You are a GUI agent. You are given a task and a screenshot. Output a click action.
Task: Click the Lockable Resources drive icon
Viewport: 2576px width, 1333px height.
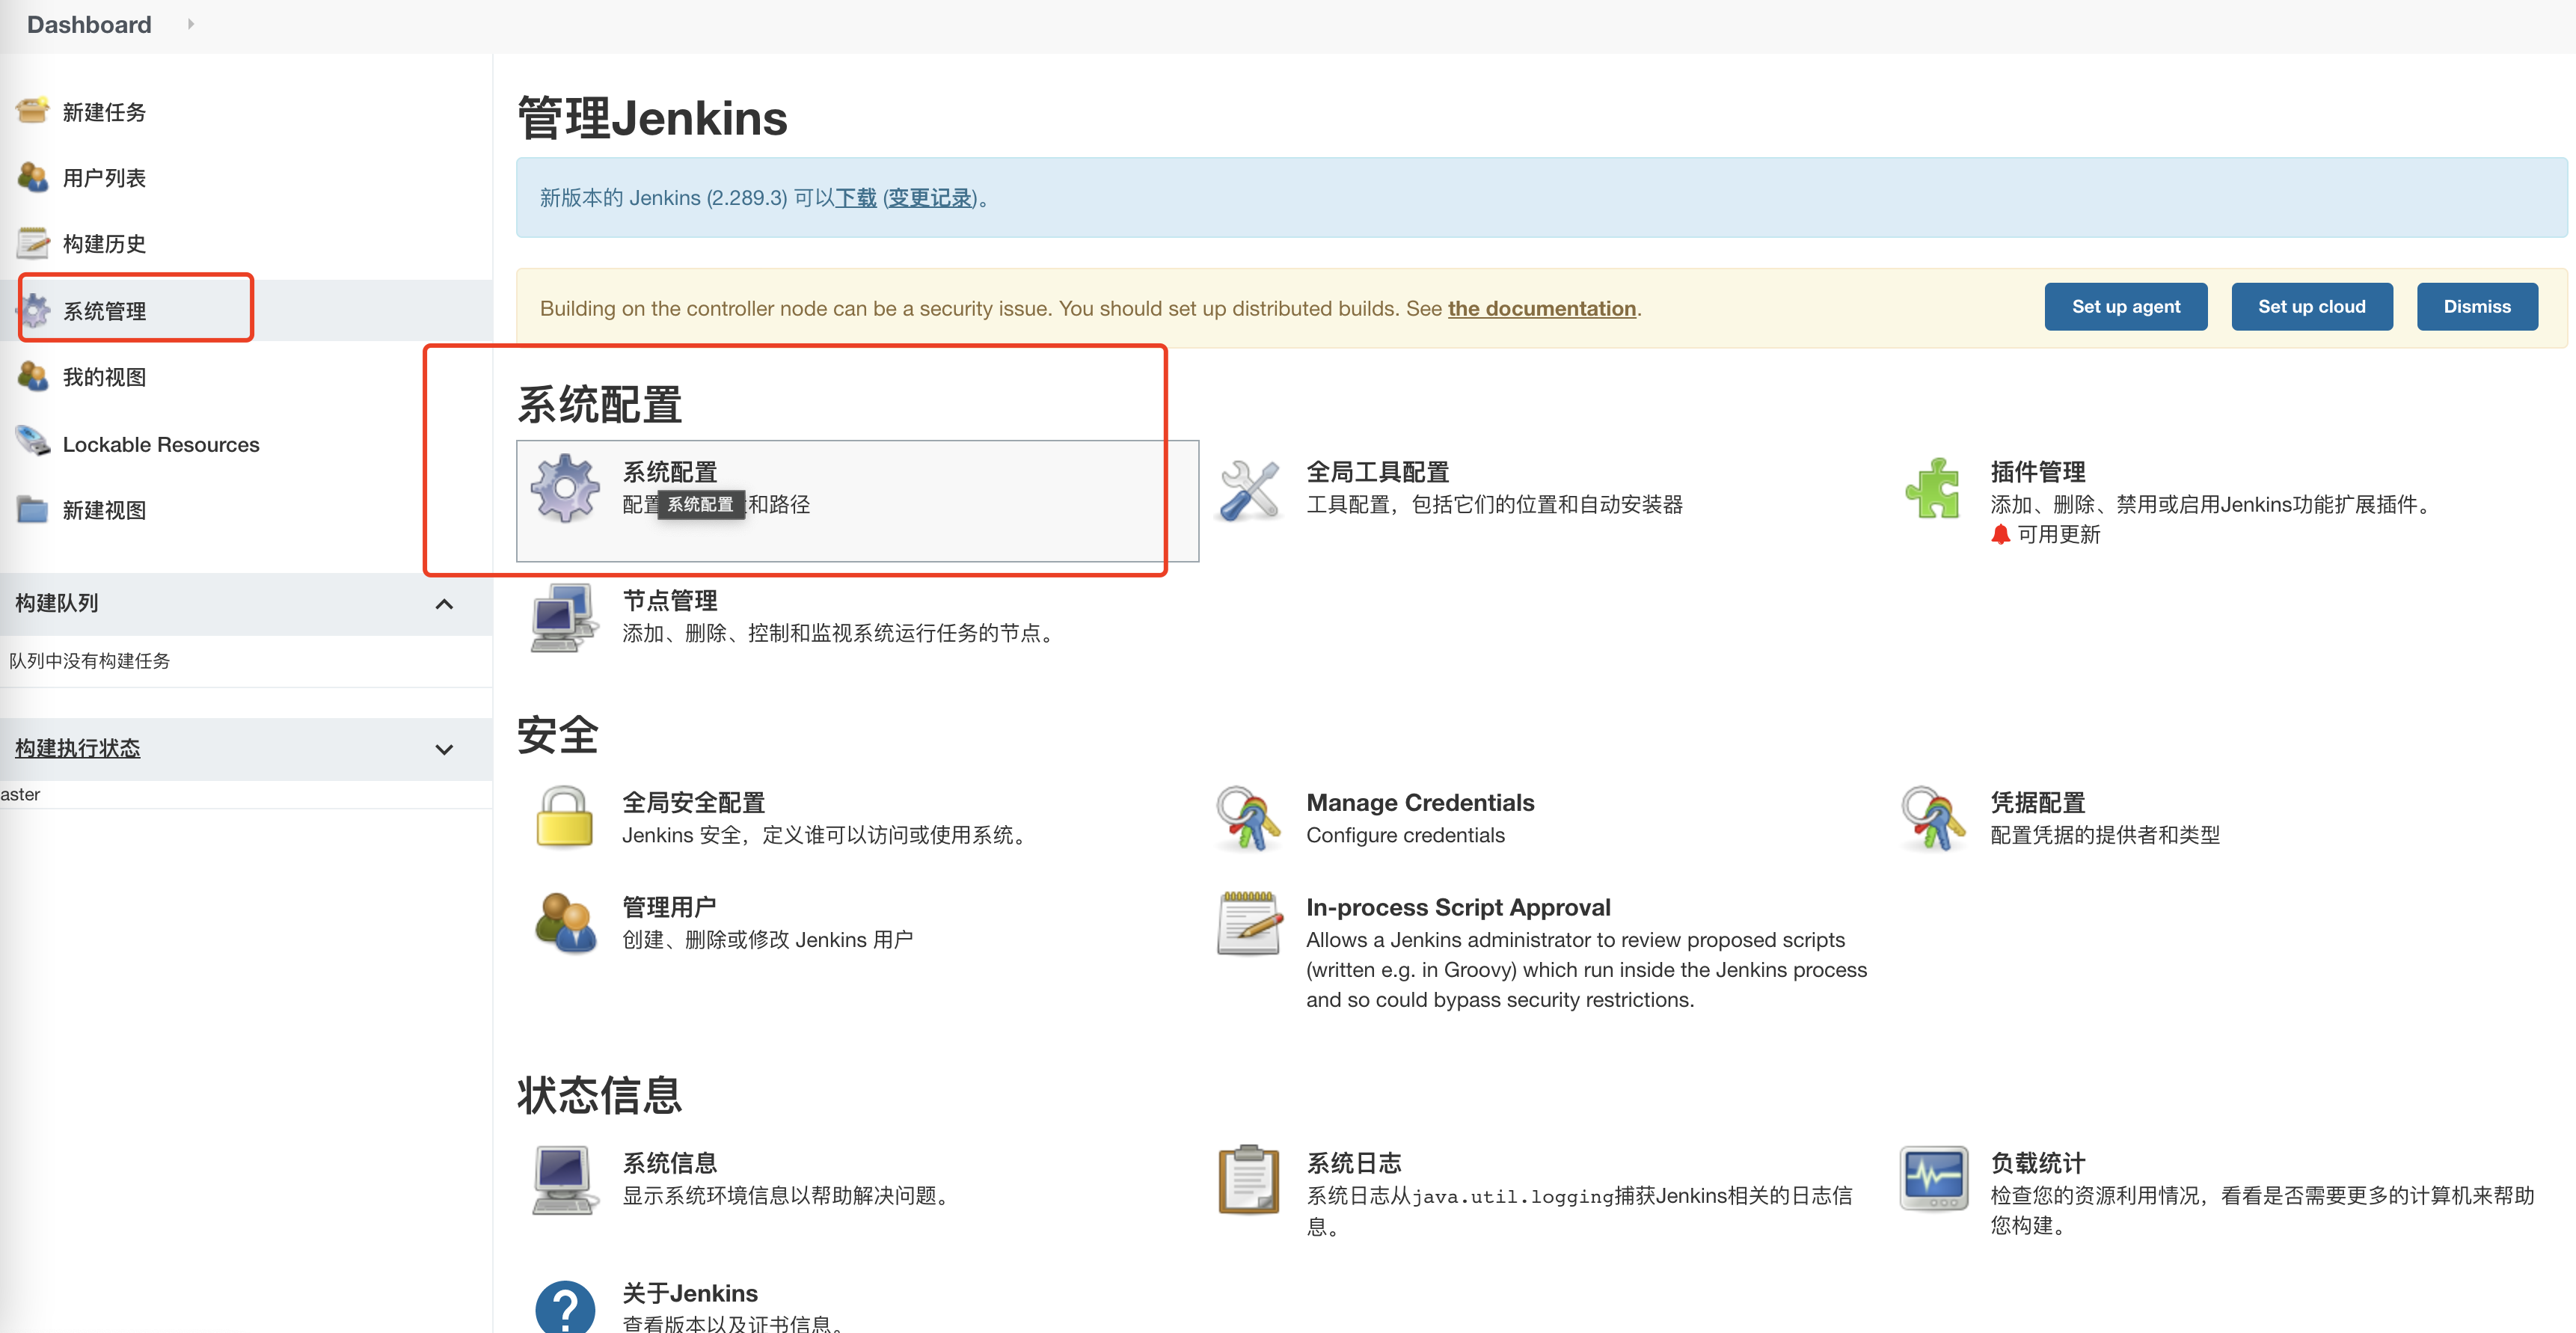pyautogui.click(x=33, y=442)
